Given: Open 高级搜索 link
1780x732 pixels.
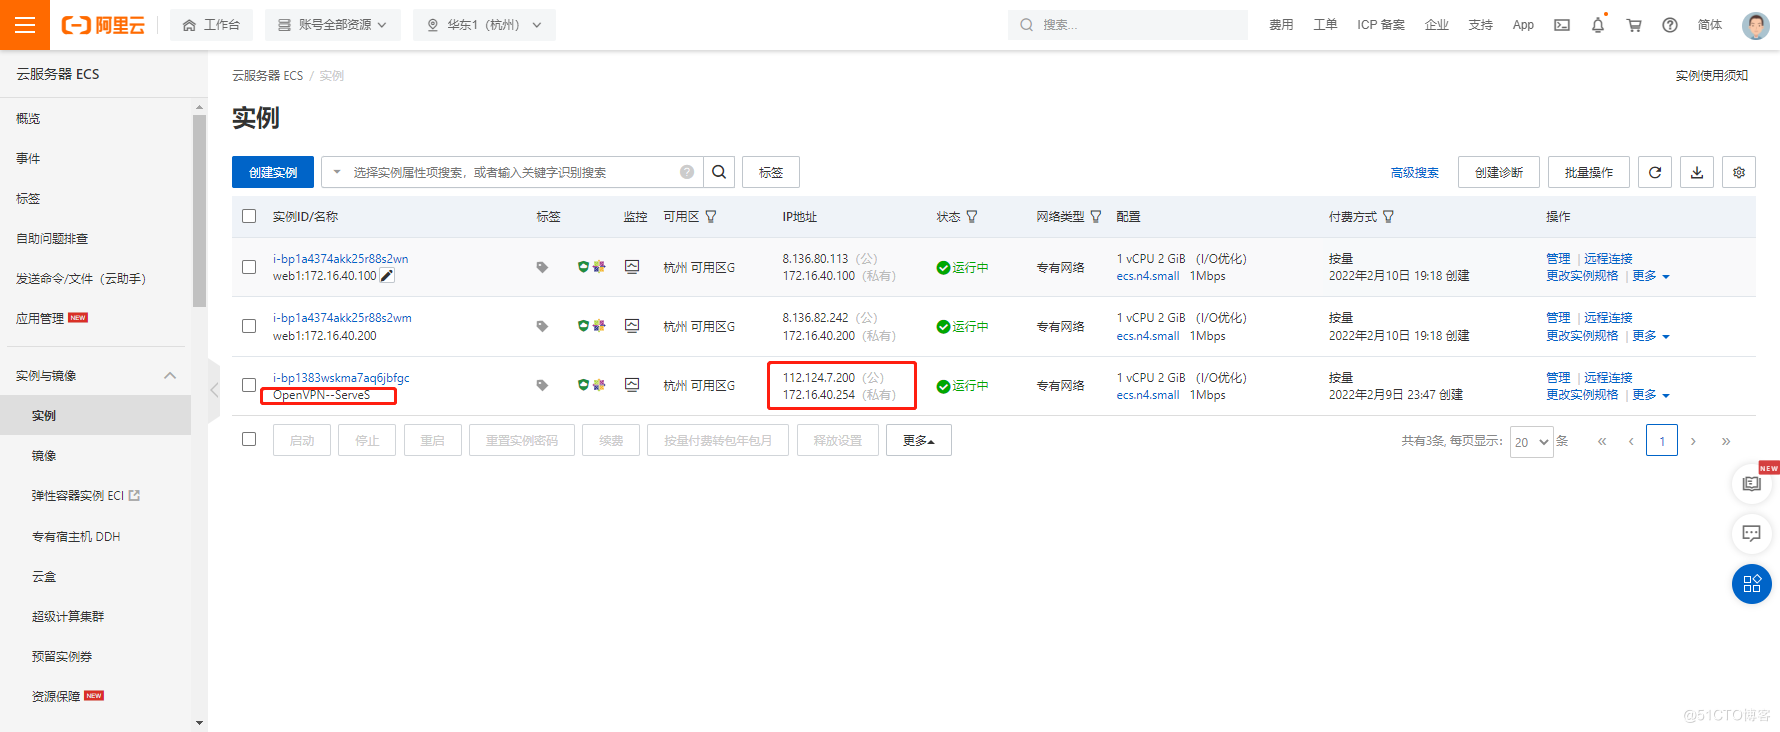Looking at the screenshot, I should tap(1414, 173).
